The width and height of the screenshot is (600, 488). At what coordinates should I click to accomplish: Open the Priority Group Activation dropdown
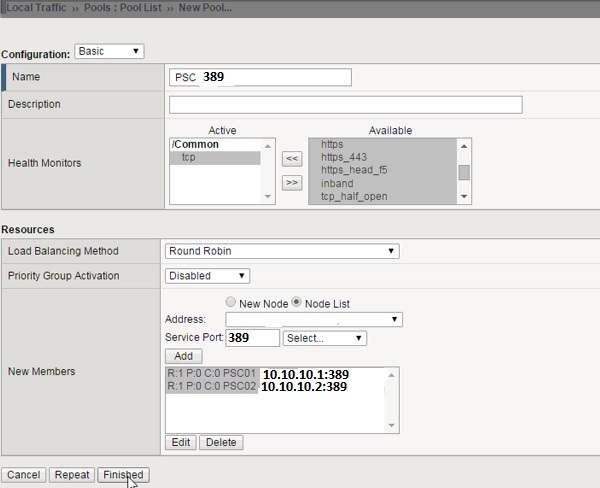(209, 275)
